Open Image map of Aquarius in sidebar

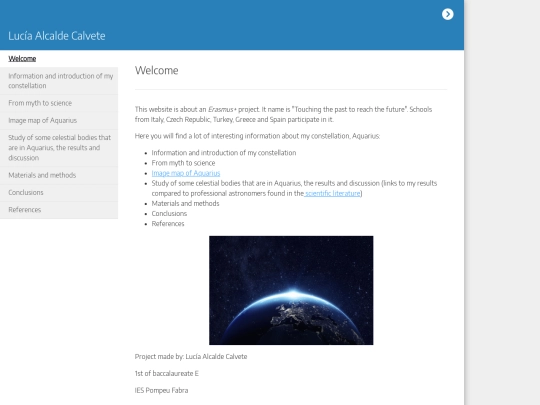click(59, 121)
